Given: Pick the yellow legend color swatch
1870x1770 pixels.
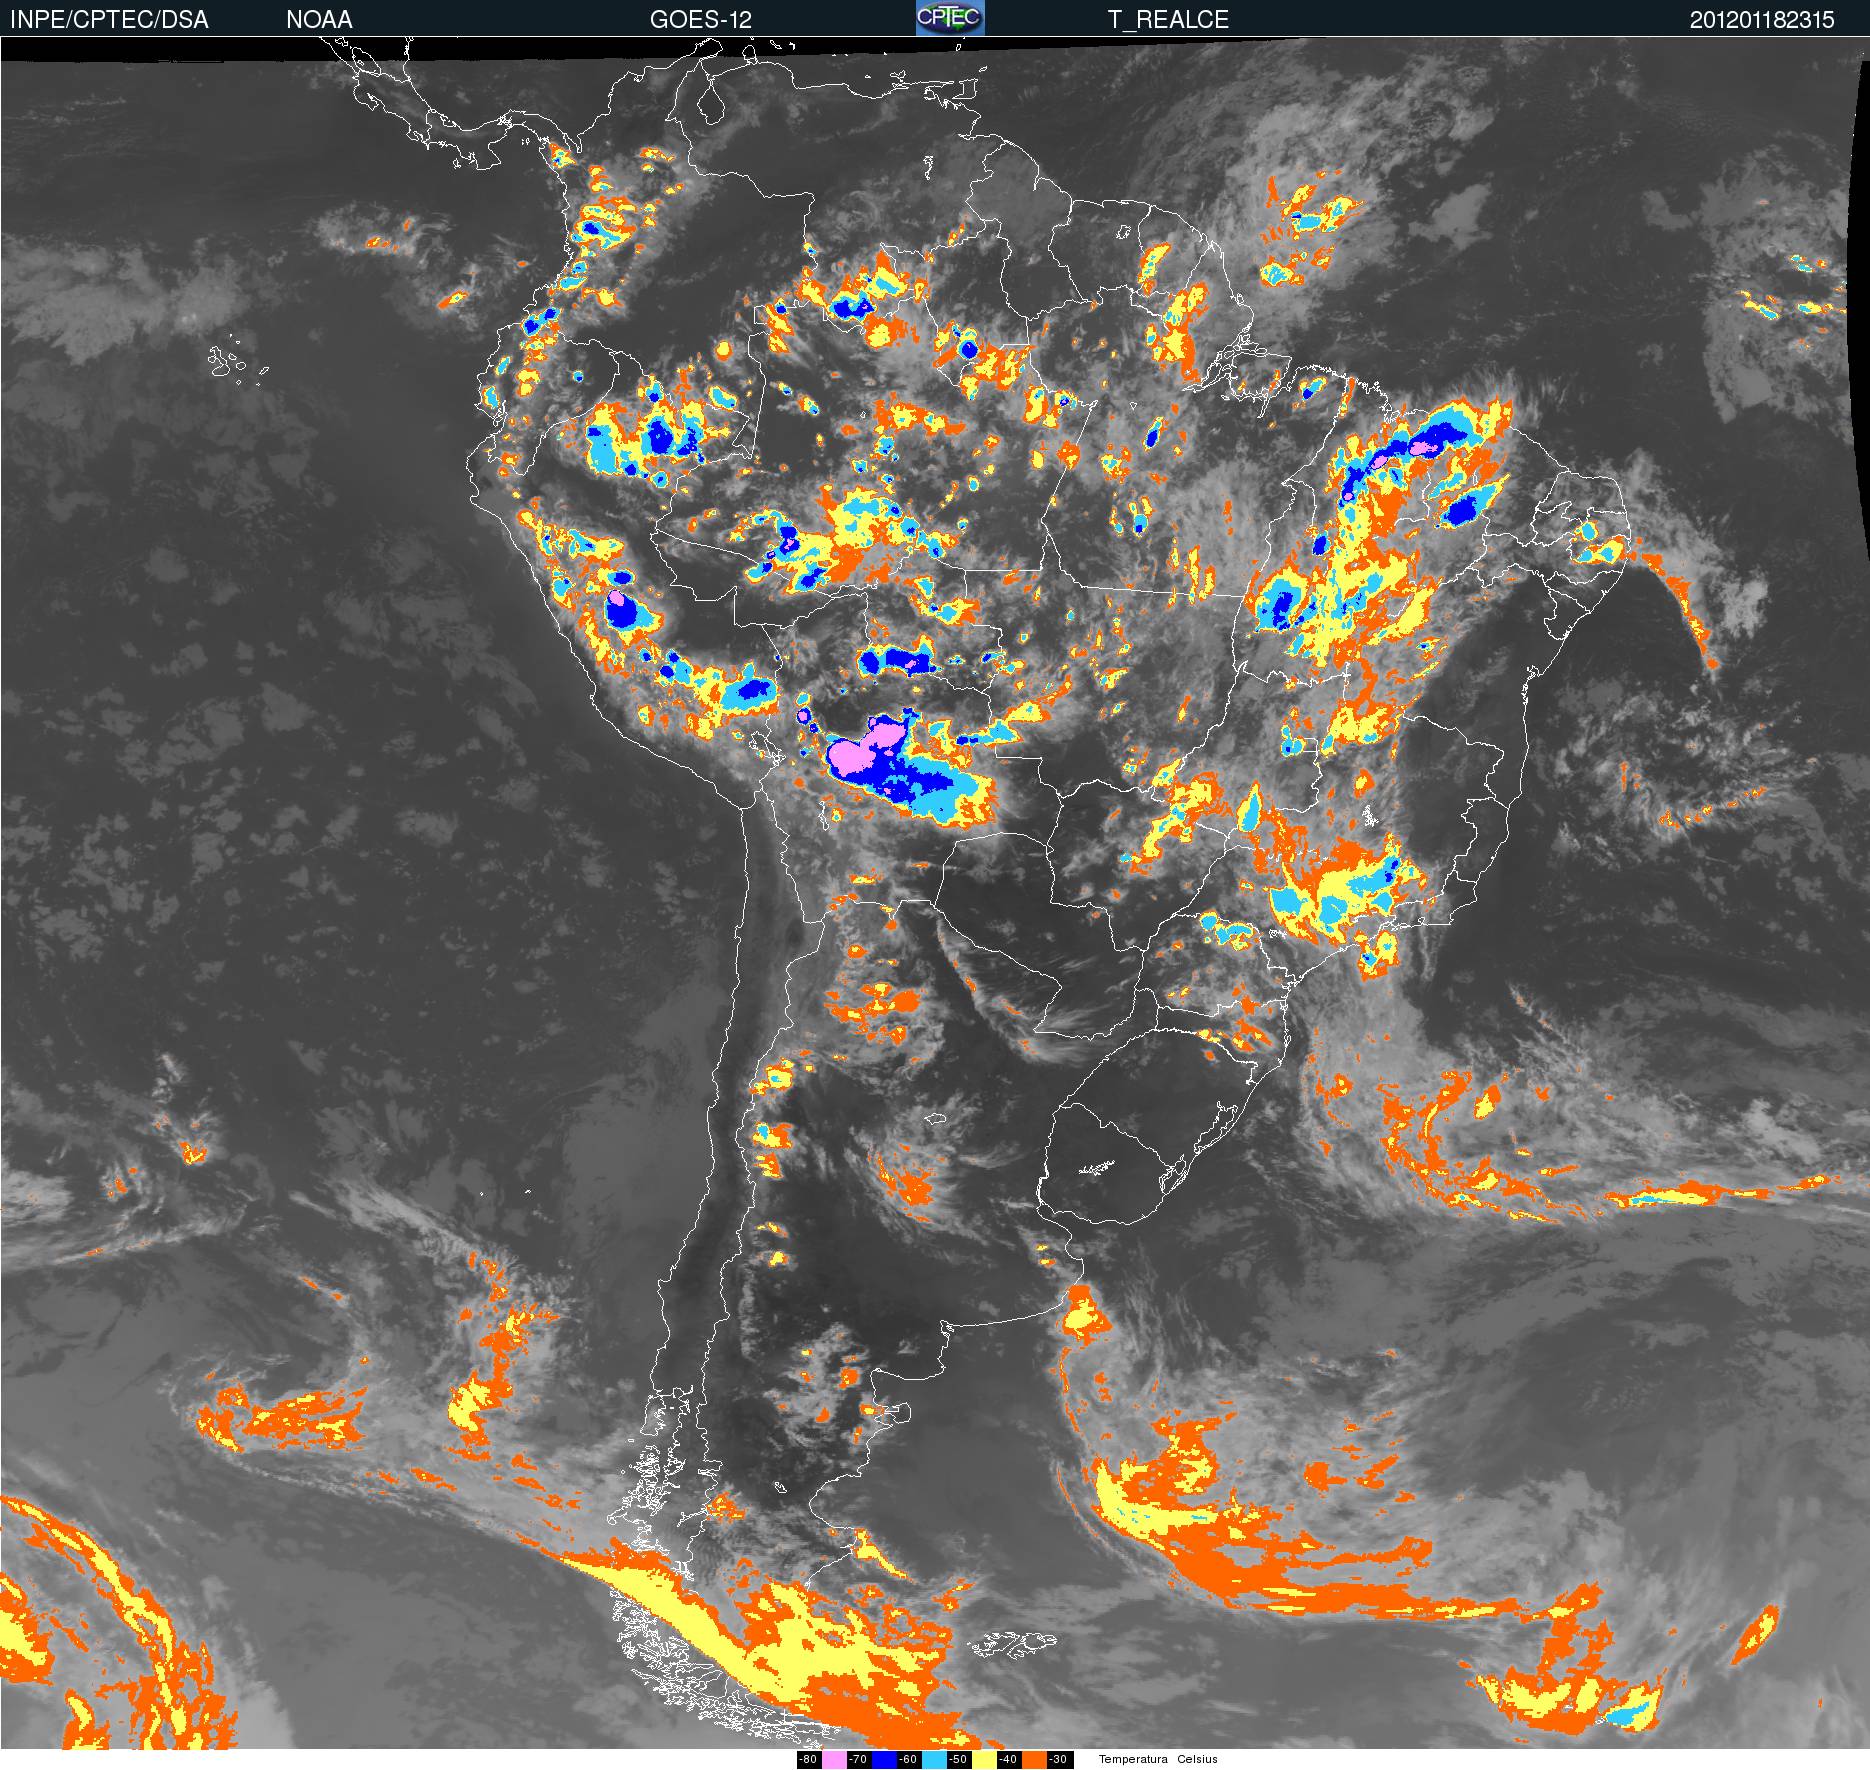Looking at the screenshot, I should [x=984, y=1760].
